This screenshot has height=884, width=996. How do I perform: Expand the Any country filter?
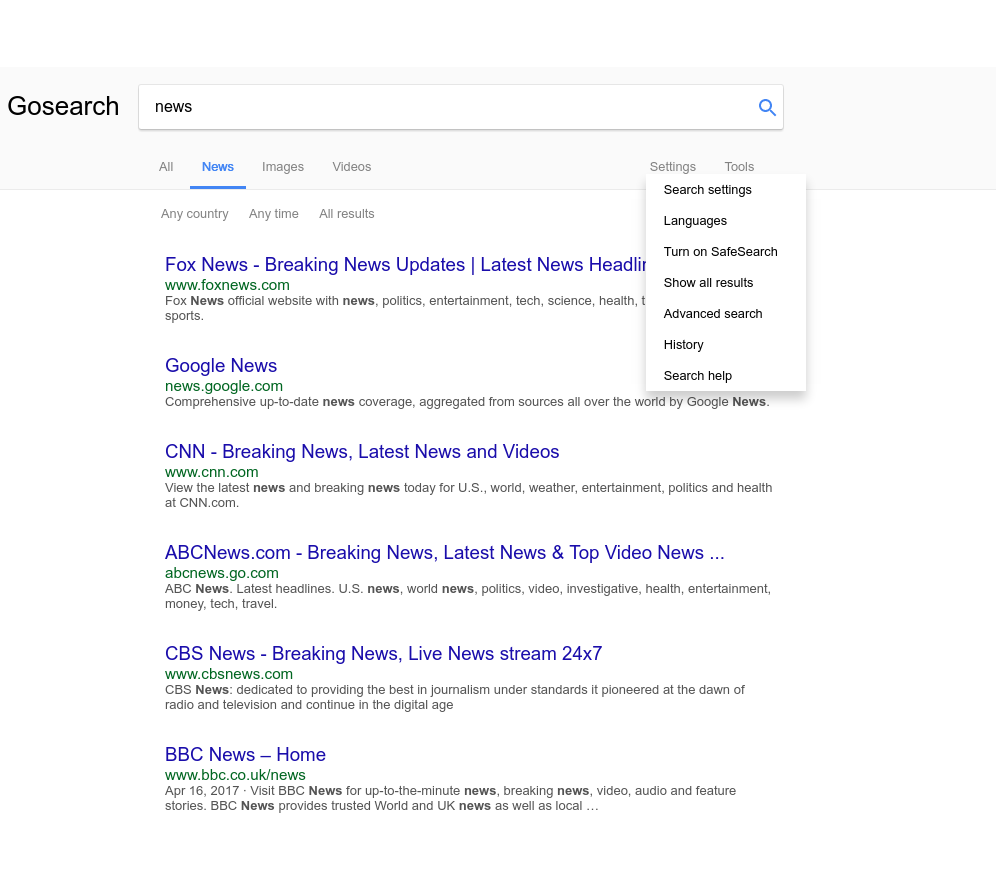(194, 214)
